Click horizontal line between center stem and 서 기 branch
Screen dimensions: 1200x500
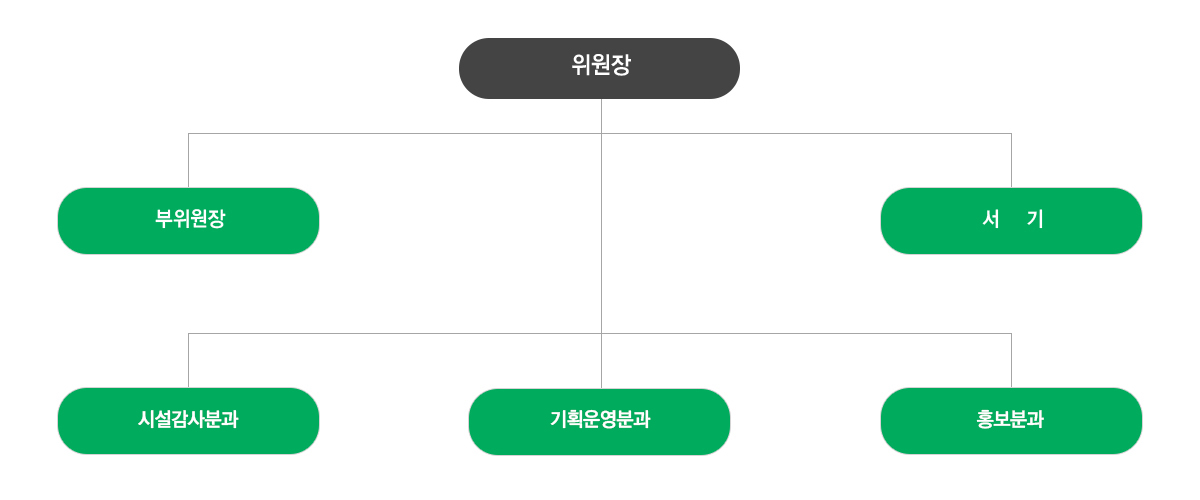tap(806, 133)
